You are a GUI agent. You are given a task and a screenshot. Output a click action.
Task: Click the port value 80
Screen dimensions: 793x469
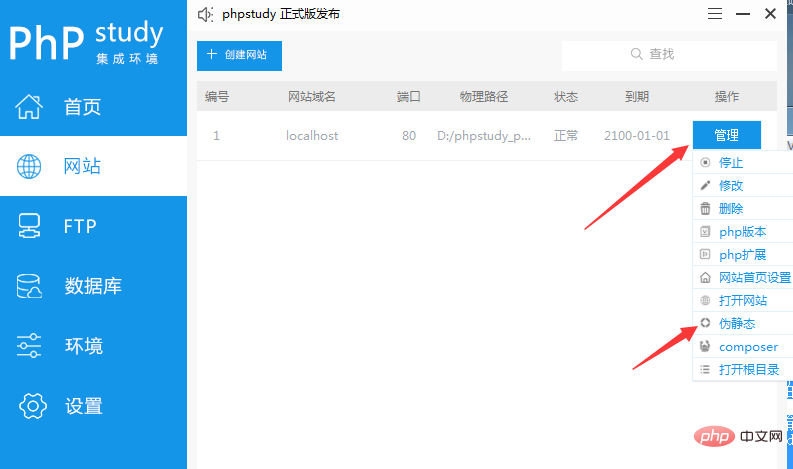[409, 136]
